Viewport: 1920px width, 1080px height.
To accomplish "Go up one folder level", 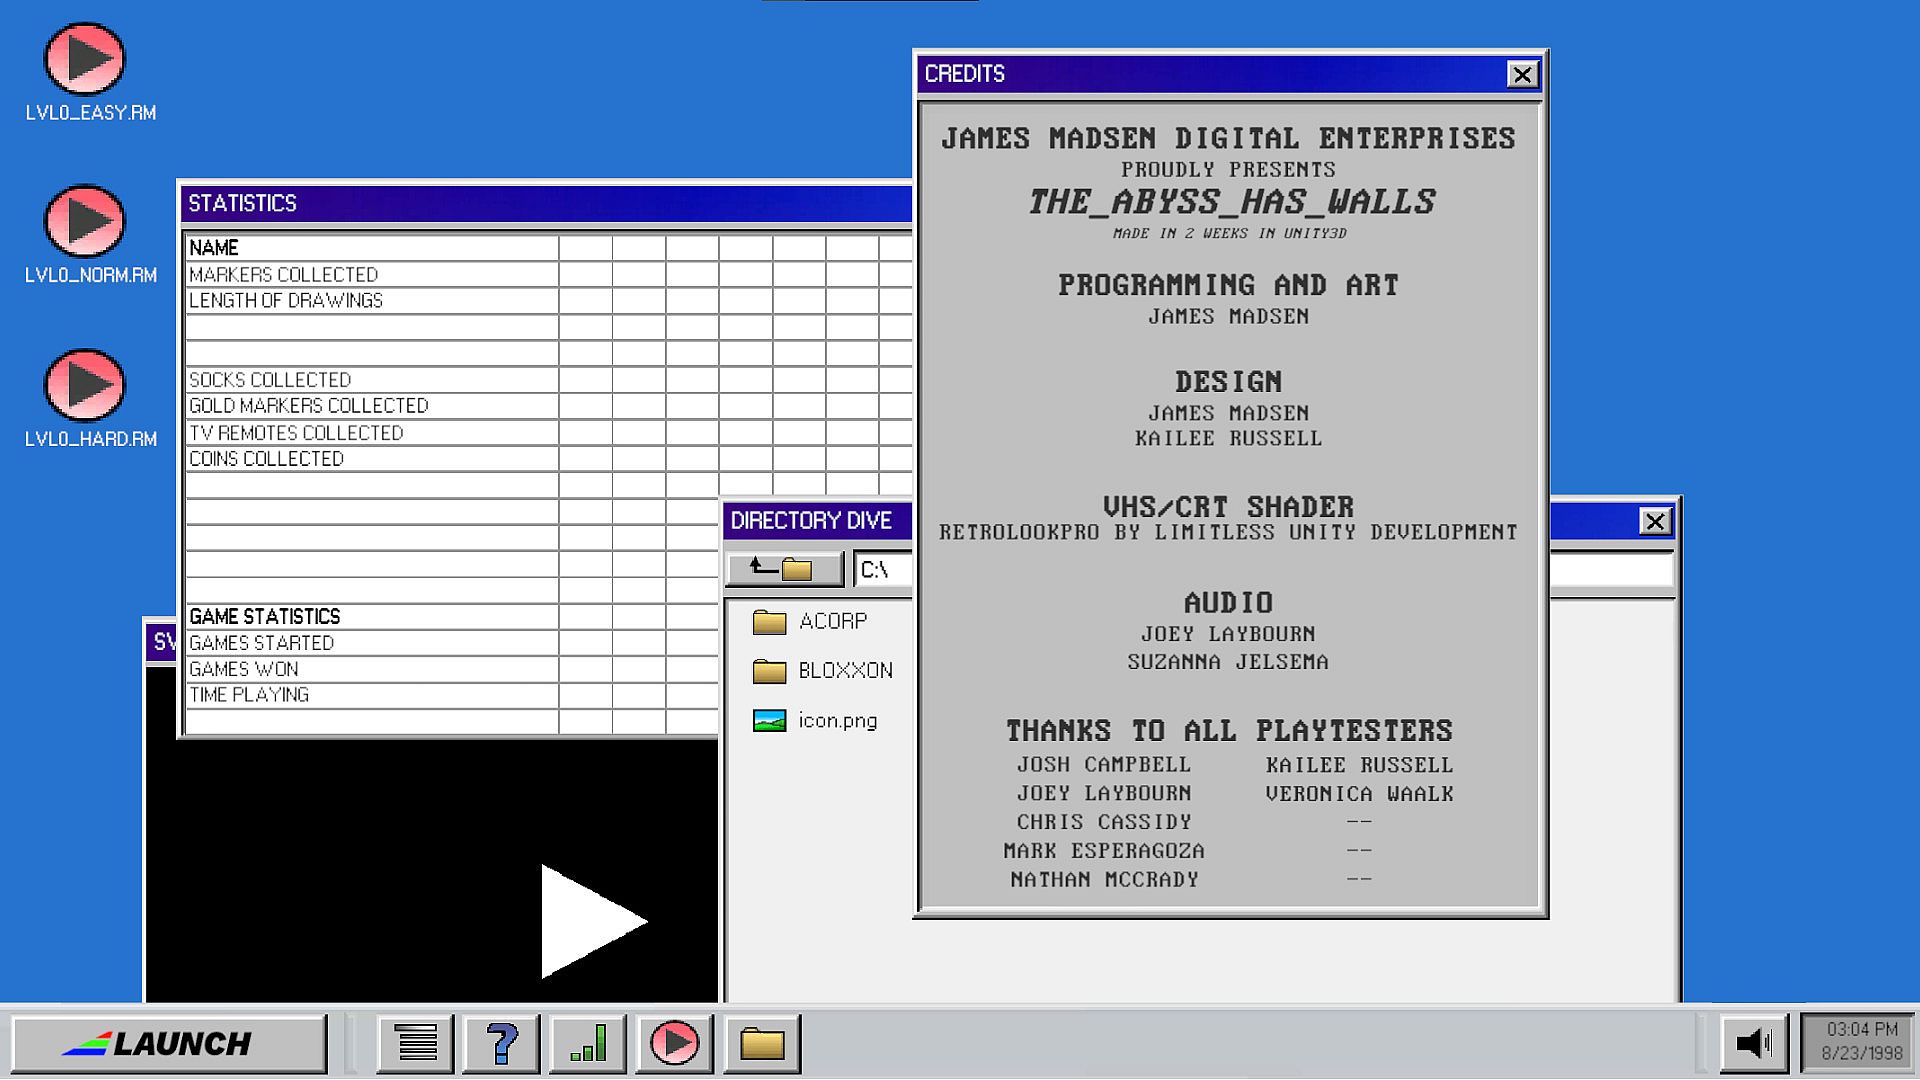I will tap(783, 569).
